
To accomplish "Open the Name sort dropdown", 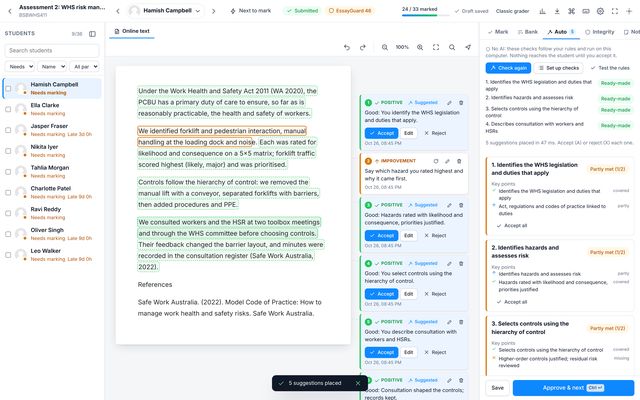I will coord(52,67).
